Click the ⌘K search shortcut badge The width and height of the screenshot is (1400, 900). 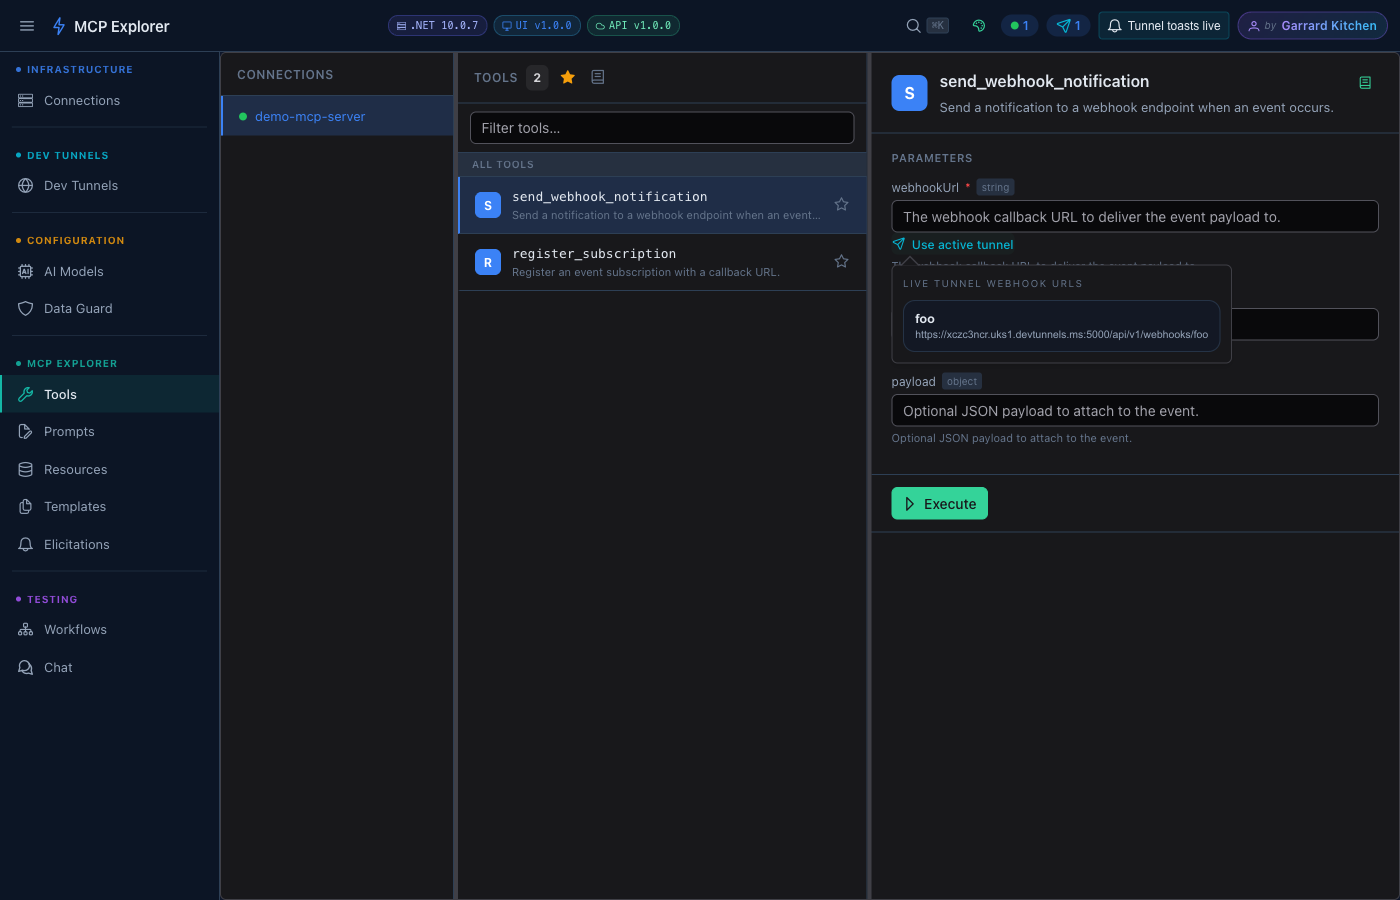click(937, 26)
